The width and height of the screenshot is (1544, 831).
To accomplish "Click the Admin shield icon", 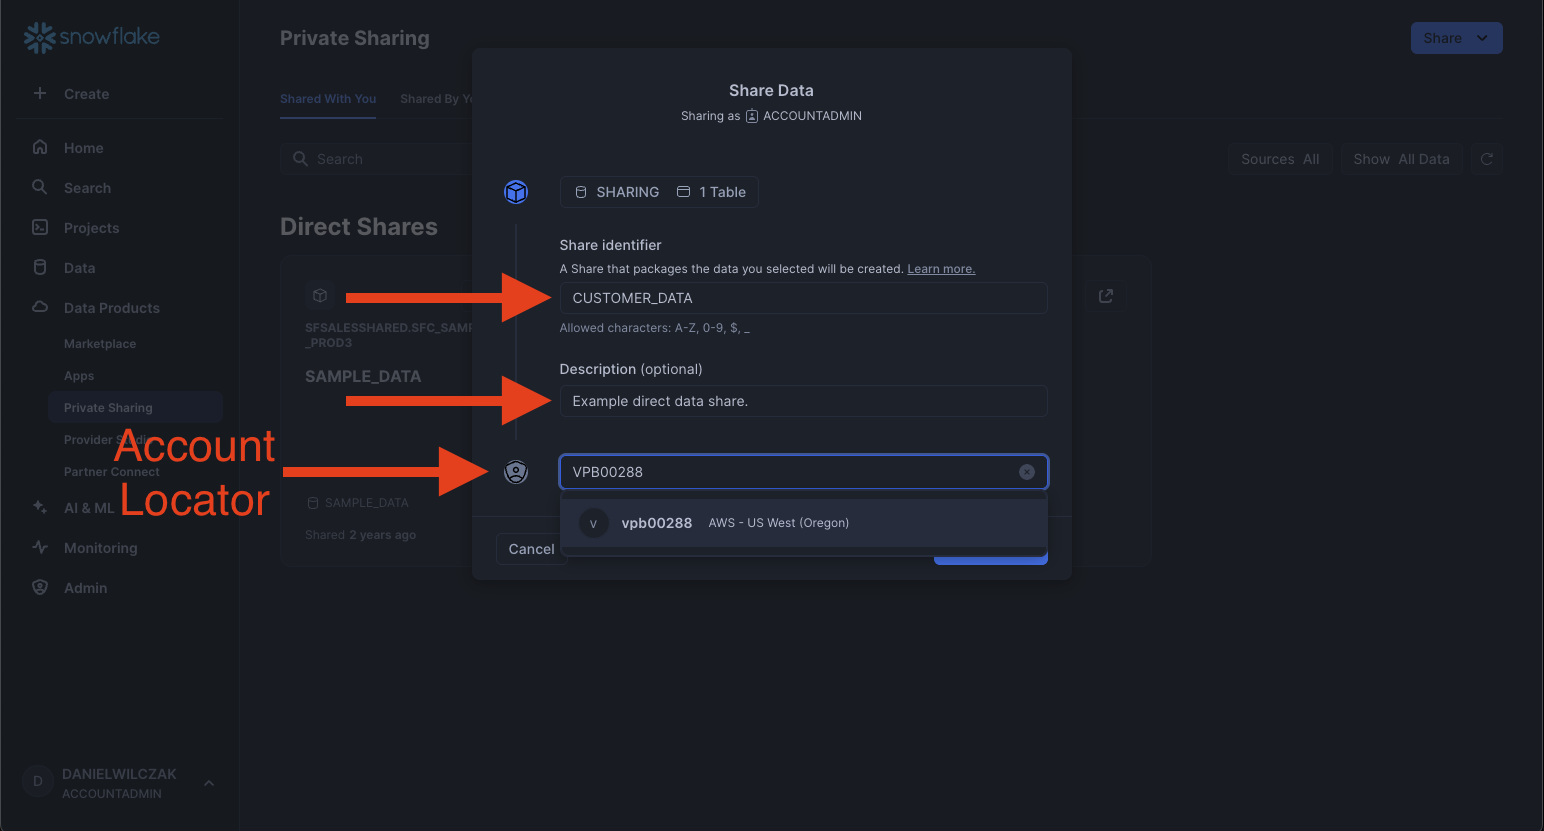I will [x=40, y=587].
